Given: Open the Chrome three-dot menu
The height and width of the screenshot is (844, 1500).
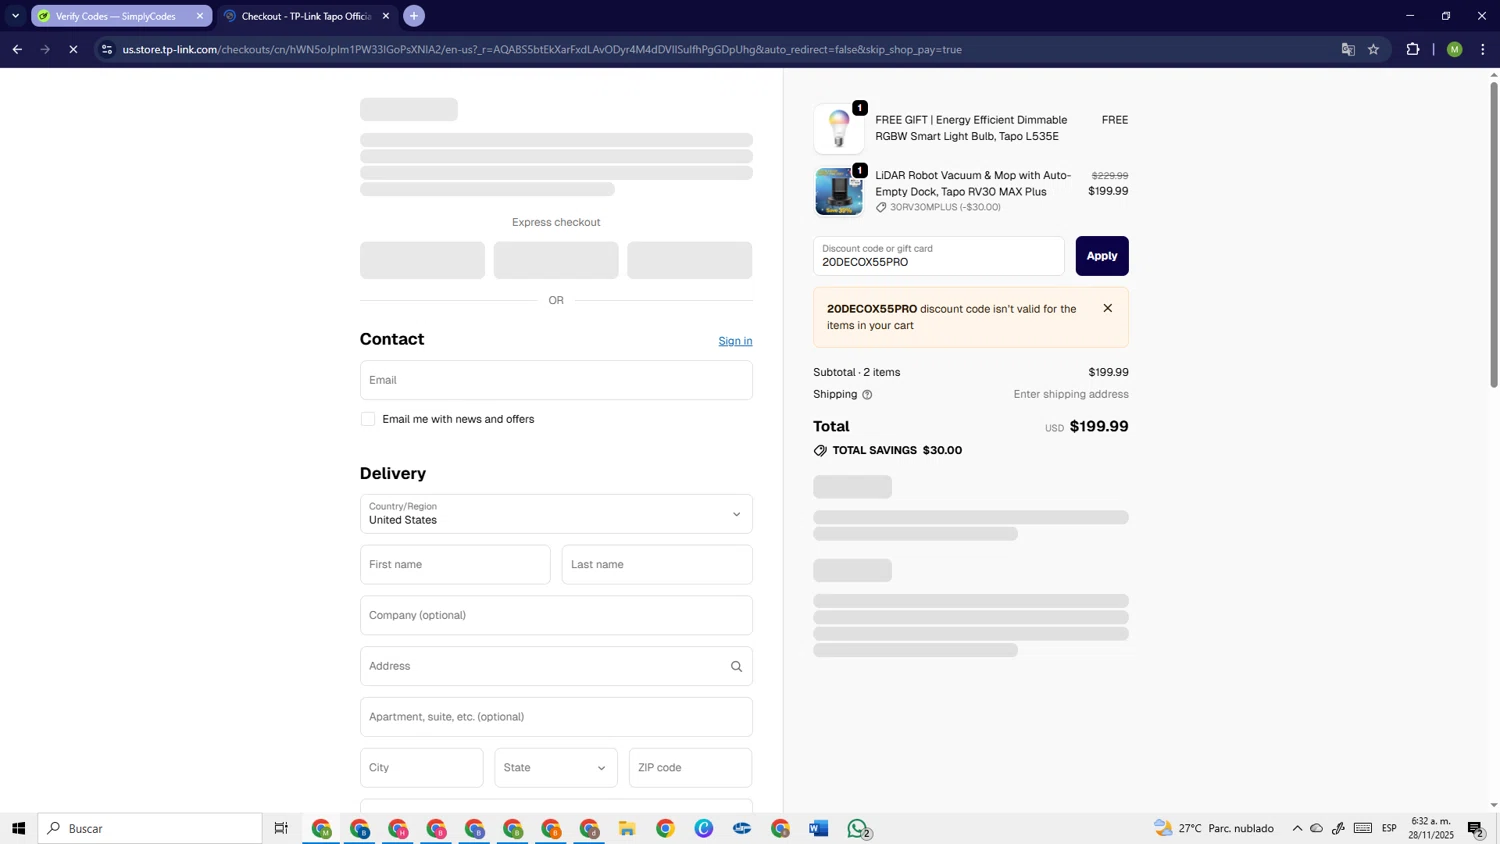Looking at the screenshot, I should click(1483, 49).
